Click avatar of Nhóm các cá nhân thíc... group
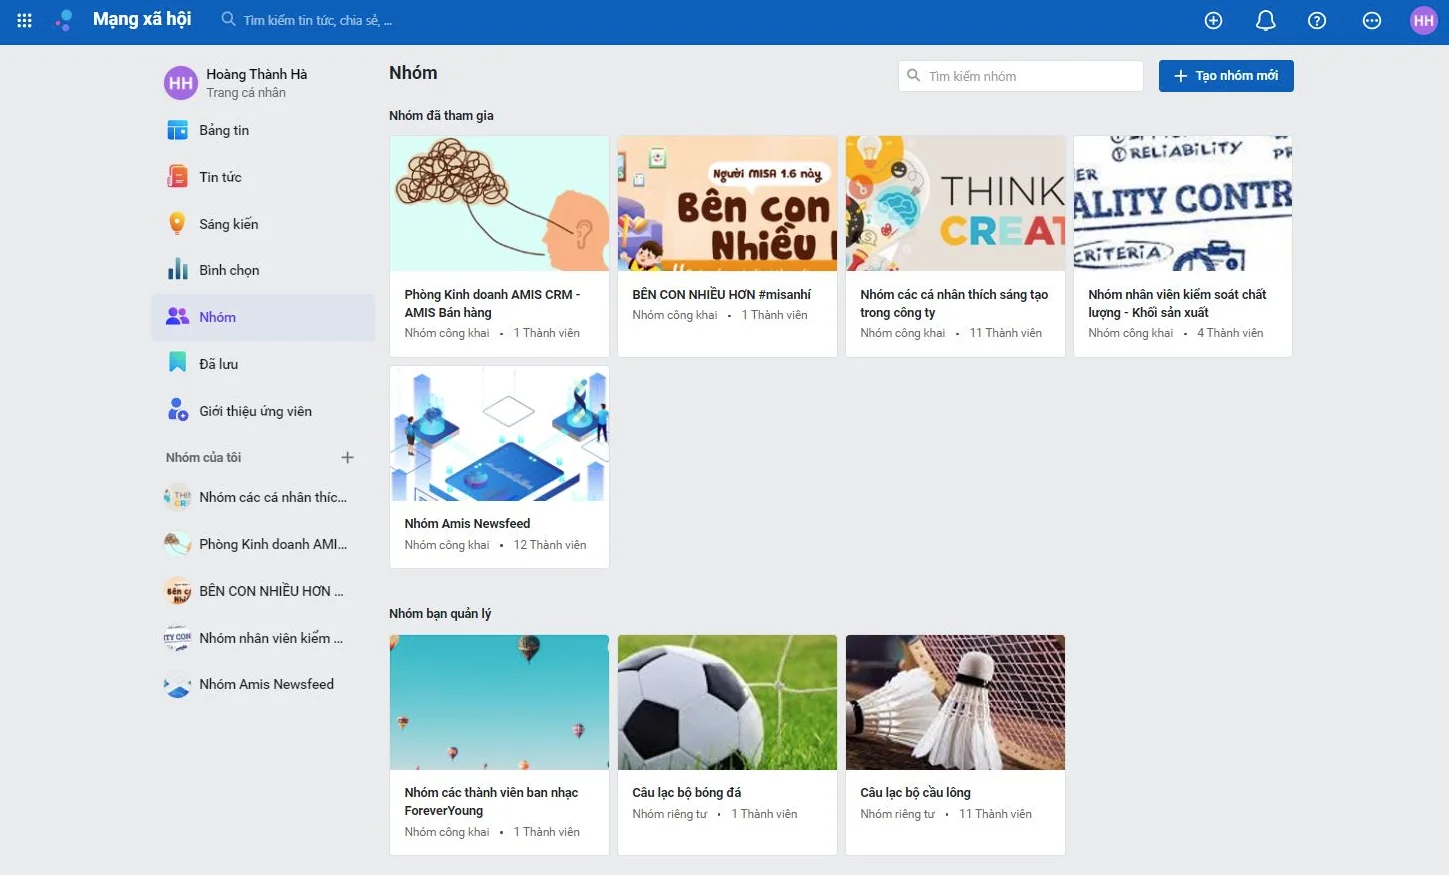Image resolution: width=1449 pixels, height=875 pixels. (177, 497)
